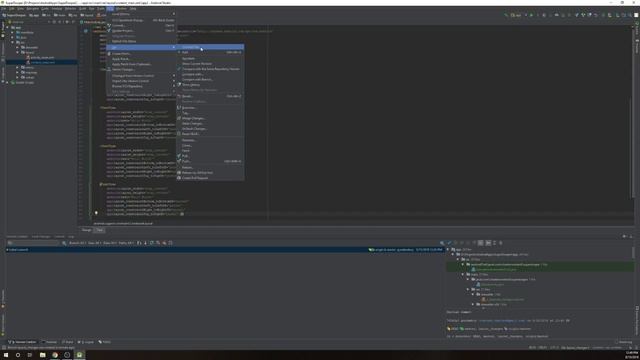The image size is (640, 360).
Task: Open the Terminal tool window tab
Action: pos(50,342)
